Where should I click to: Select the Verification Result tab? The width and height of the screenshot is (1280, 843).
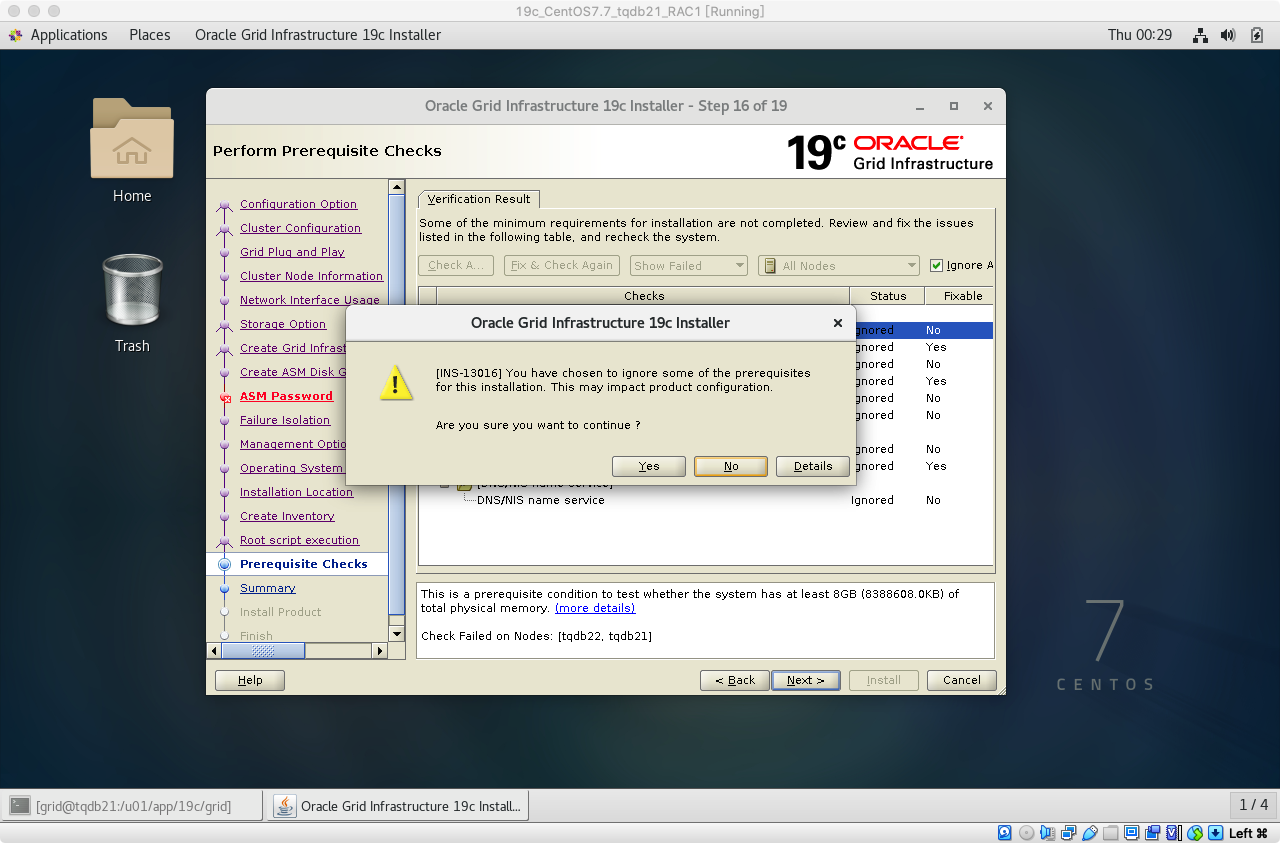(x=479, y=199)
